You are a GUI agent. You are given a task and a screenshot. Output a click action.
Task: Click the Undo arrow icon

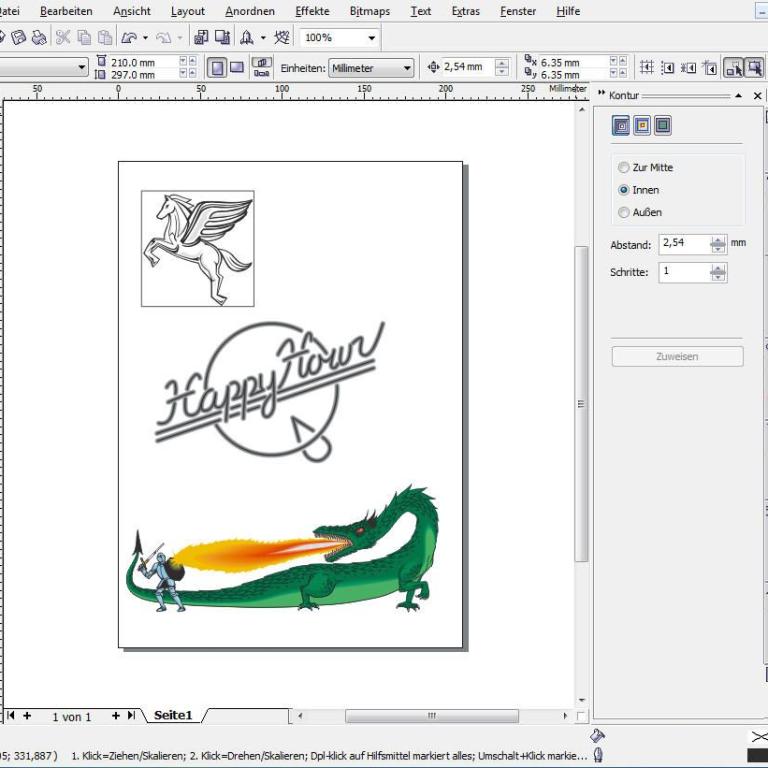coord(129,38)
